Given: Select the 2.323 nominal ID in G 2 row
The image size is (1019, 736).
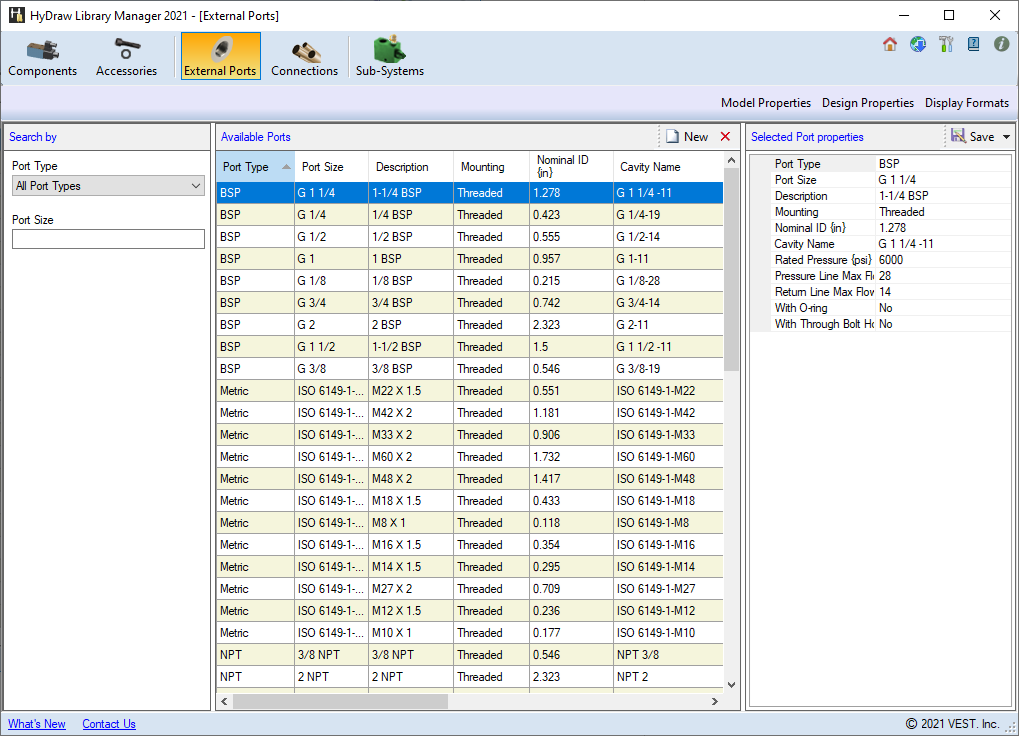Looking at the screenshot, I should pyautogui.click(x=571, y=325).
